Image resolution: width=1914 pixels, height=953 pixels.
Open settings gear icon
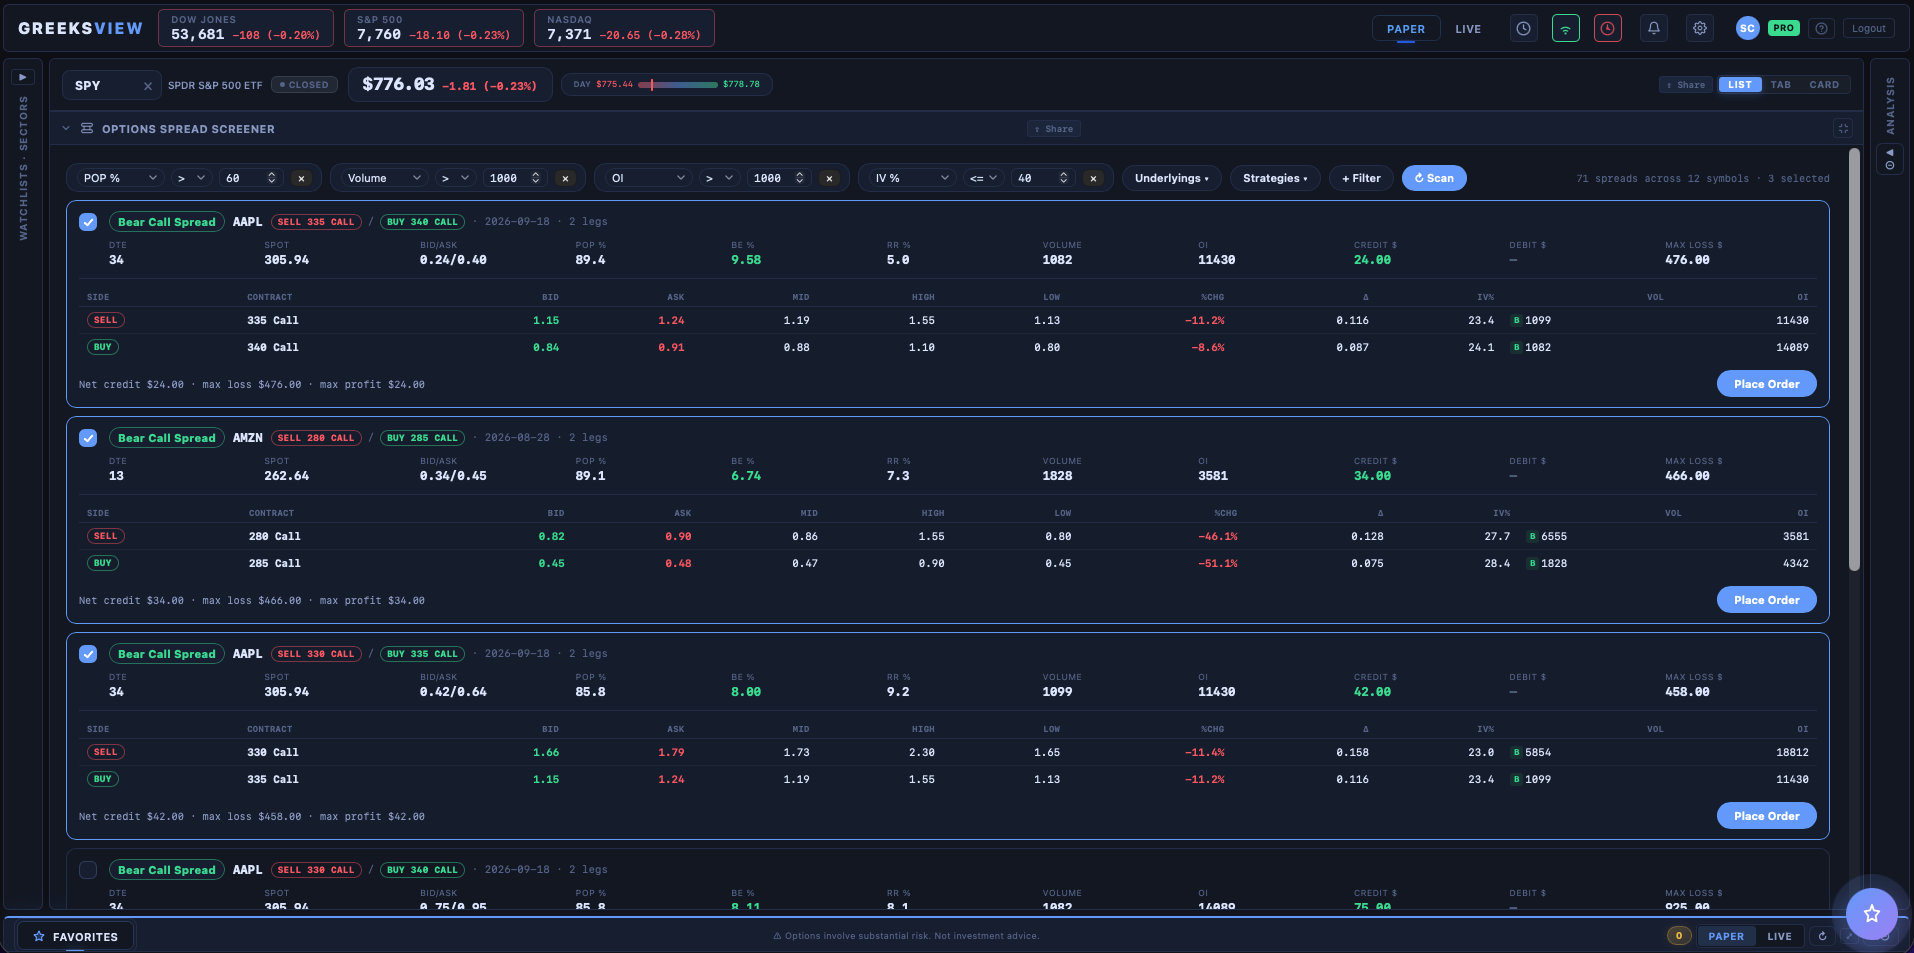[x=1700, y=29]
